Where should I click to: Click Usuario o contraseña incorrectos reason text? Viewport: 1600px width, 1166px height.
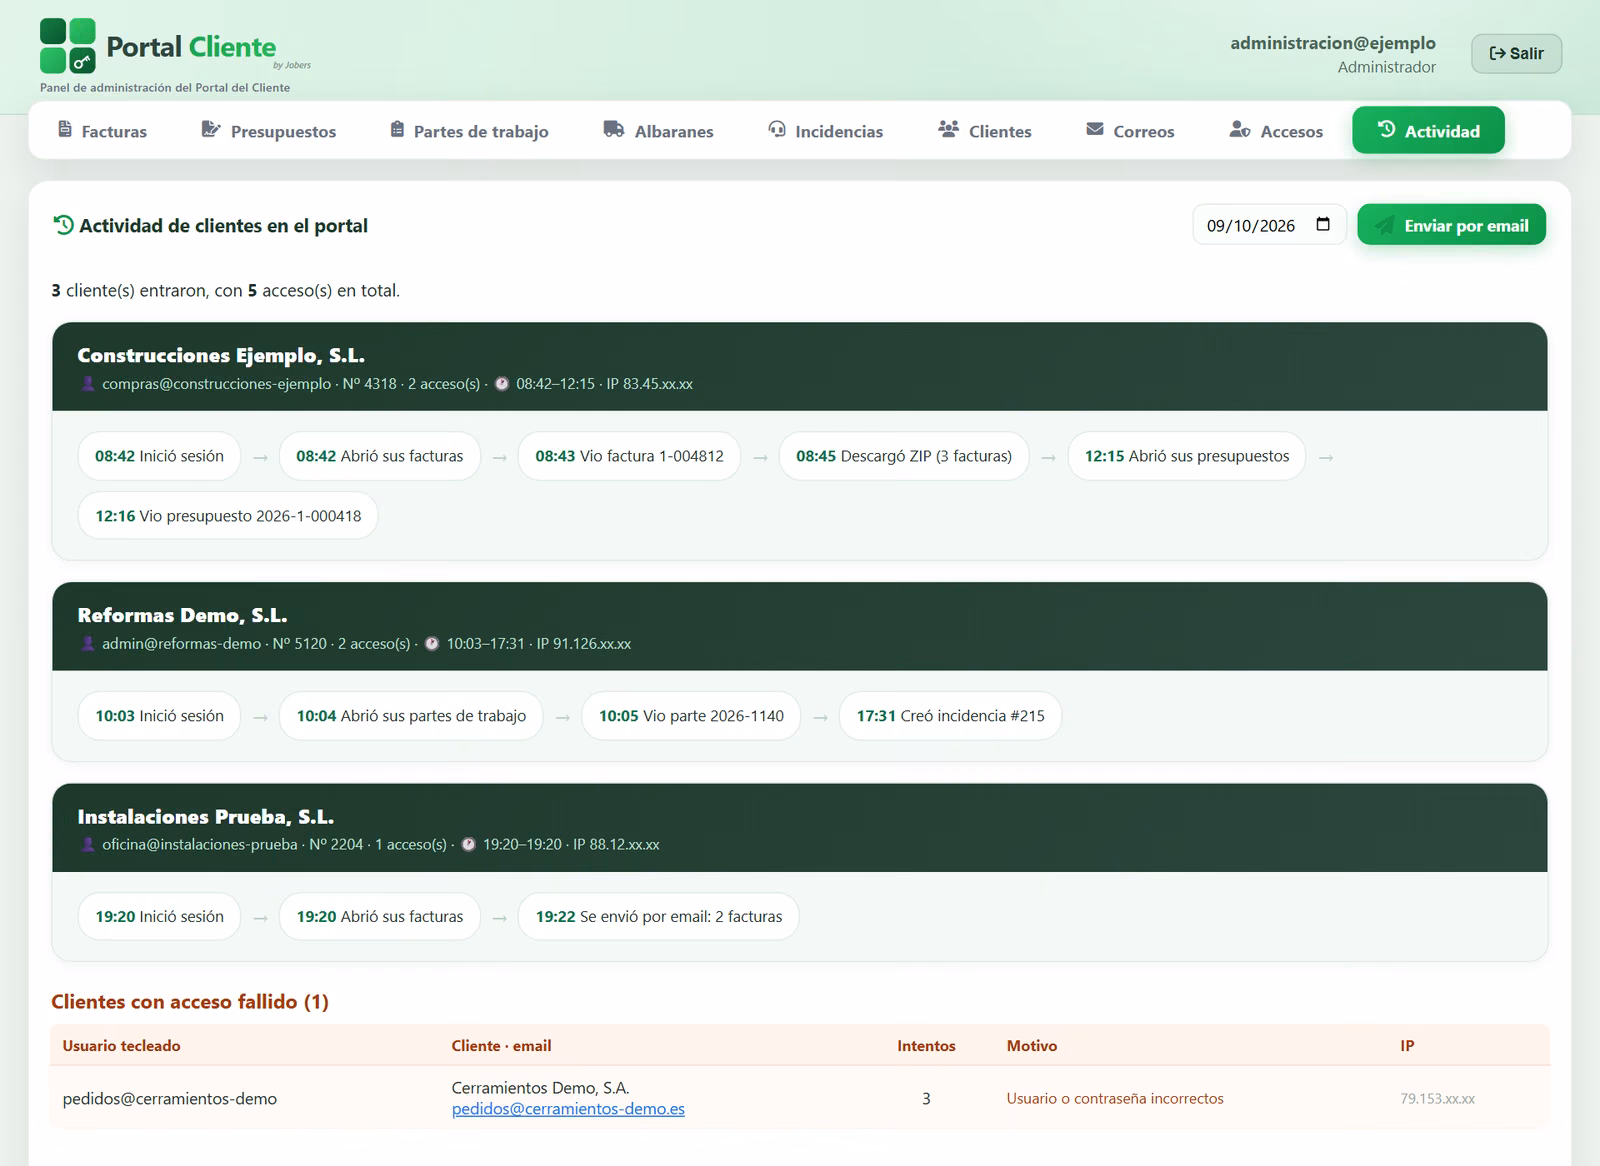(x=1115, y=1099)
